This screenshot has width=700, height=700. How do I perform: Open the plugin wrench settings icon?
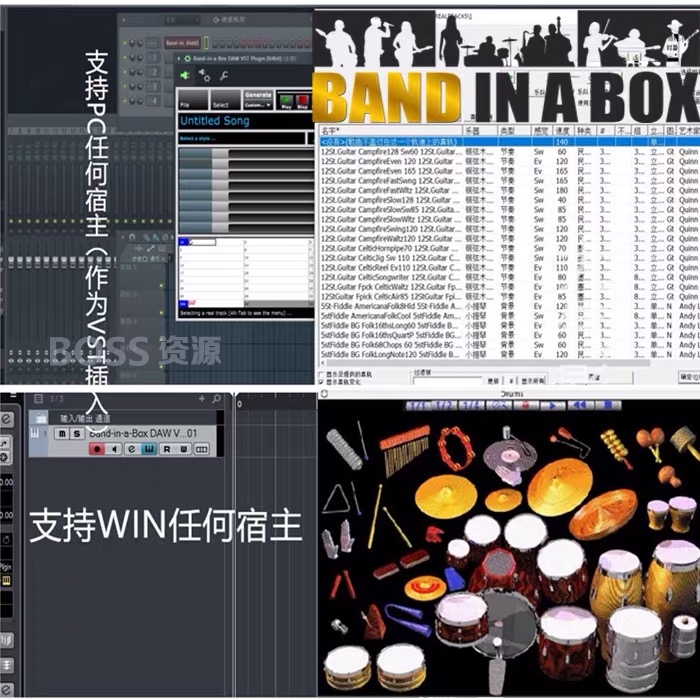224,75
